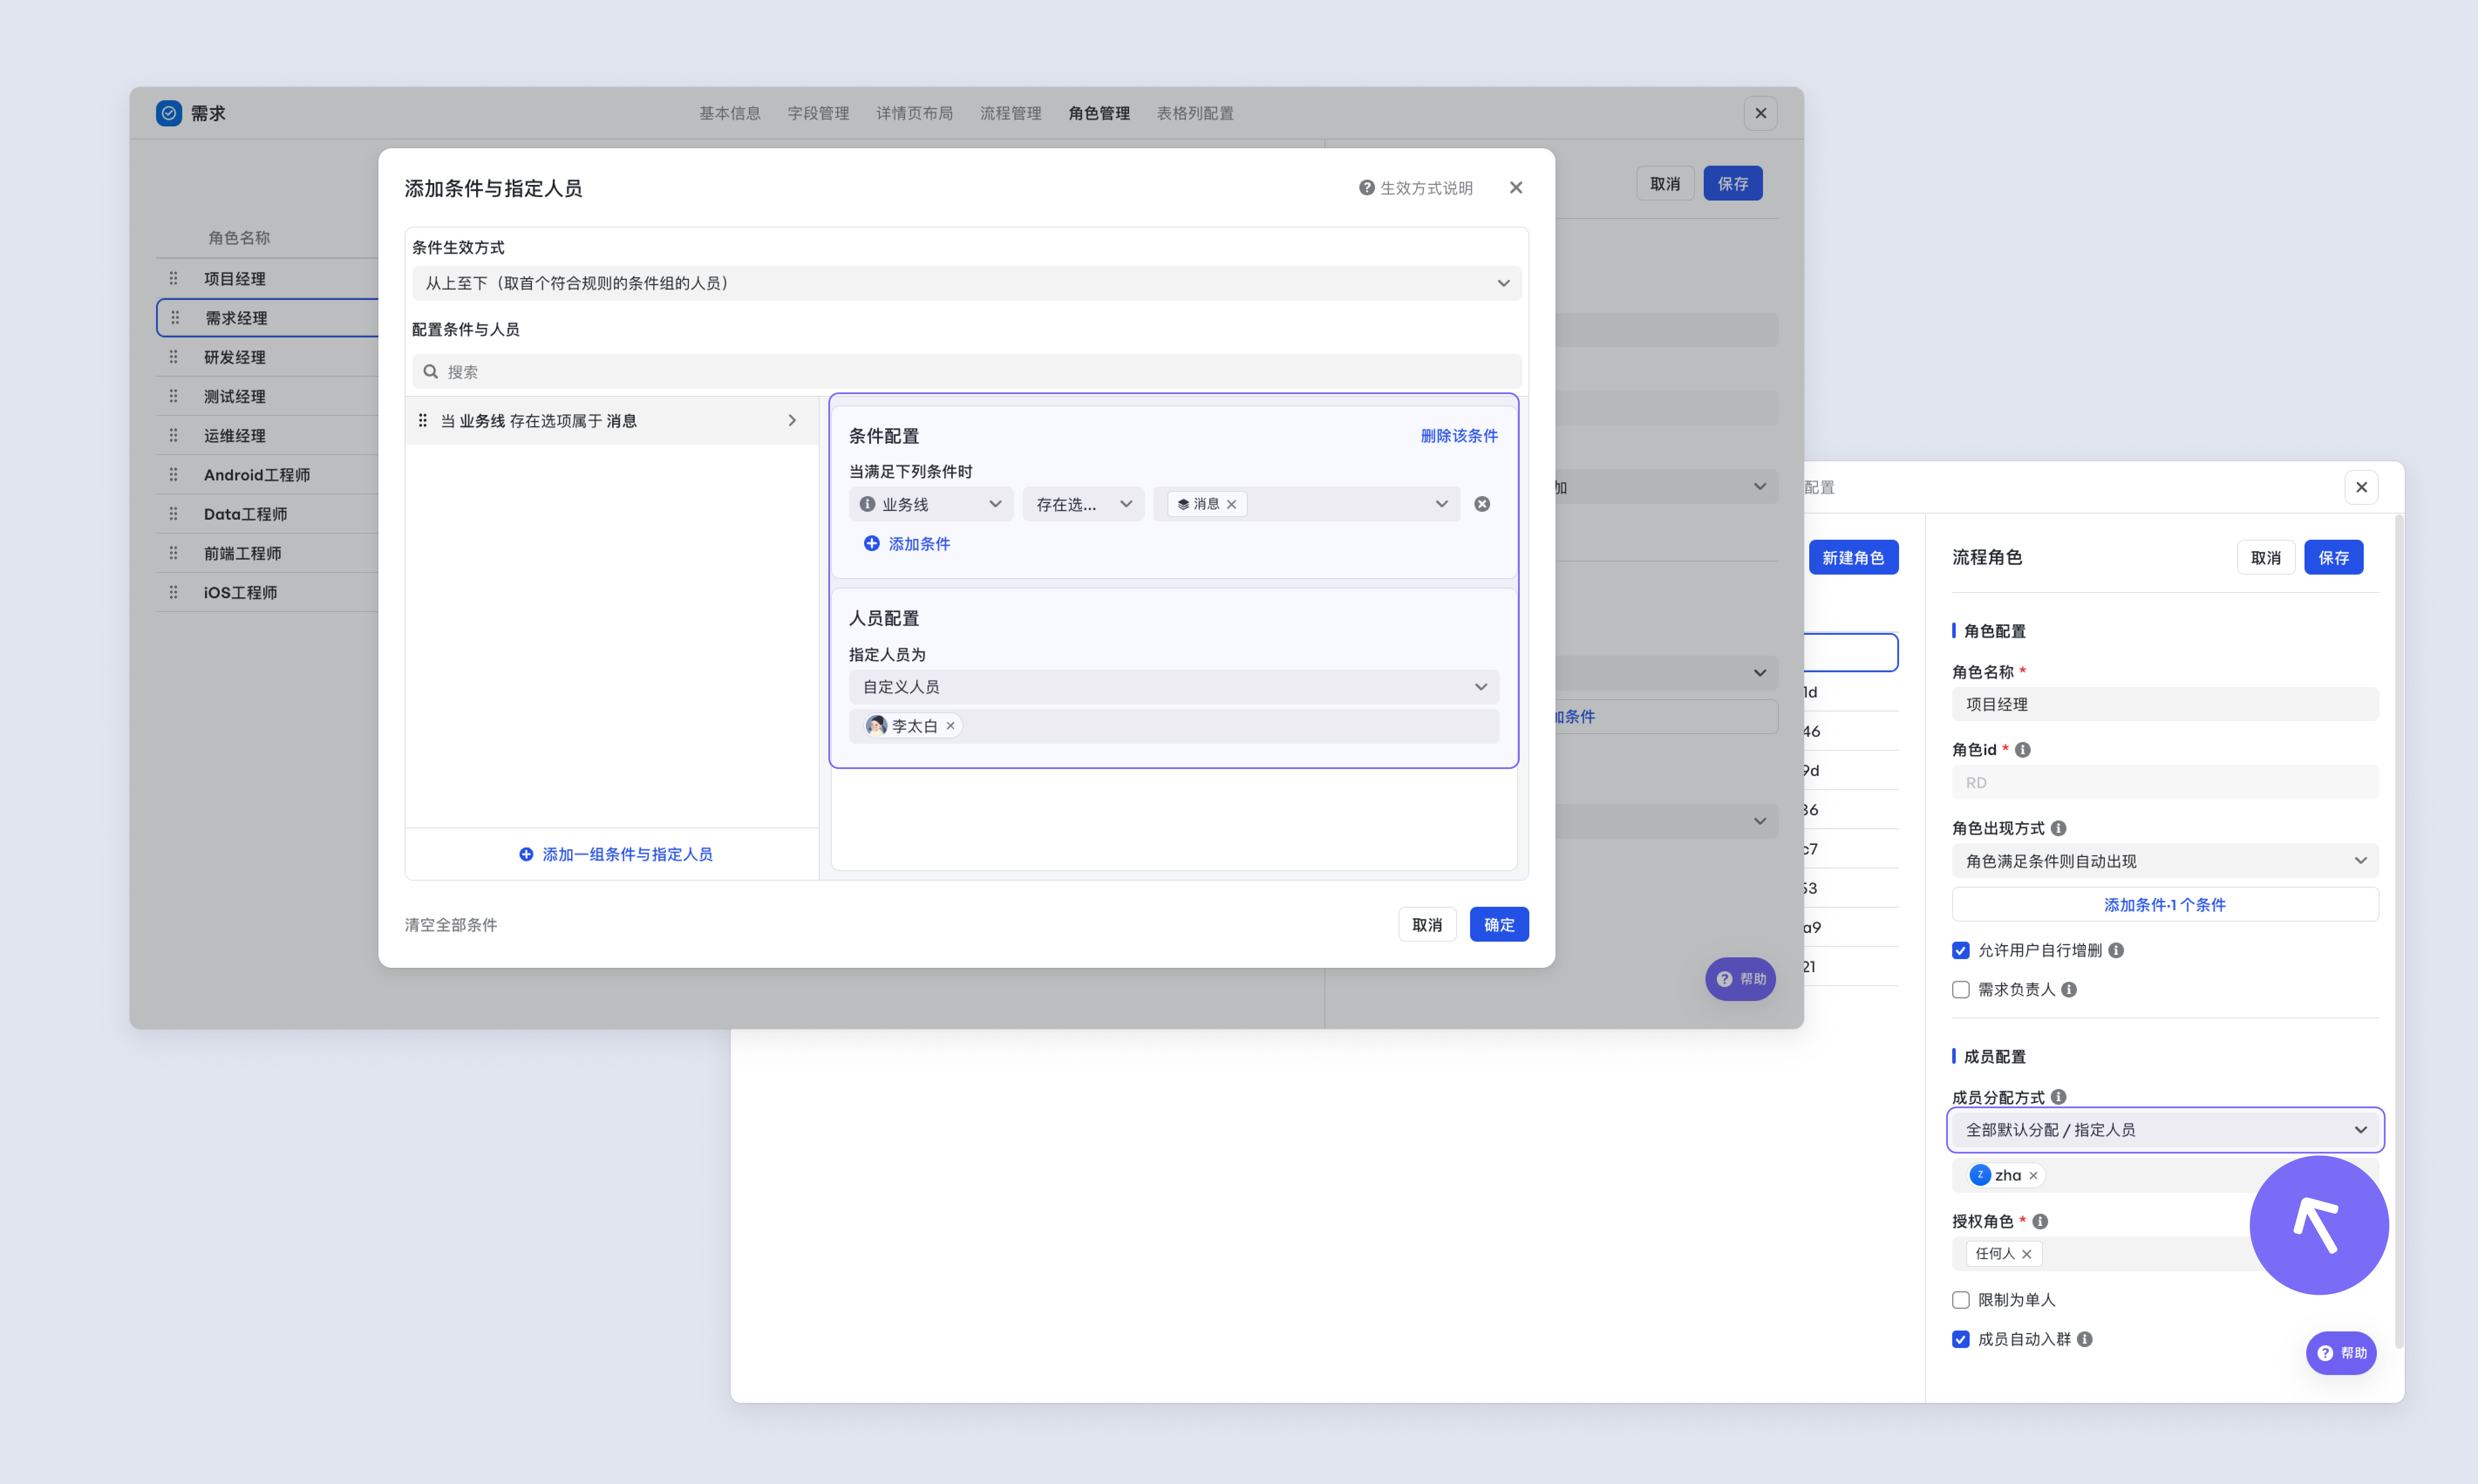
Task: Click the info icon next to 成员分配方式
Action: [x=2058, y=1097]
